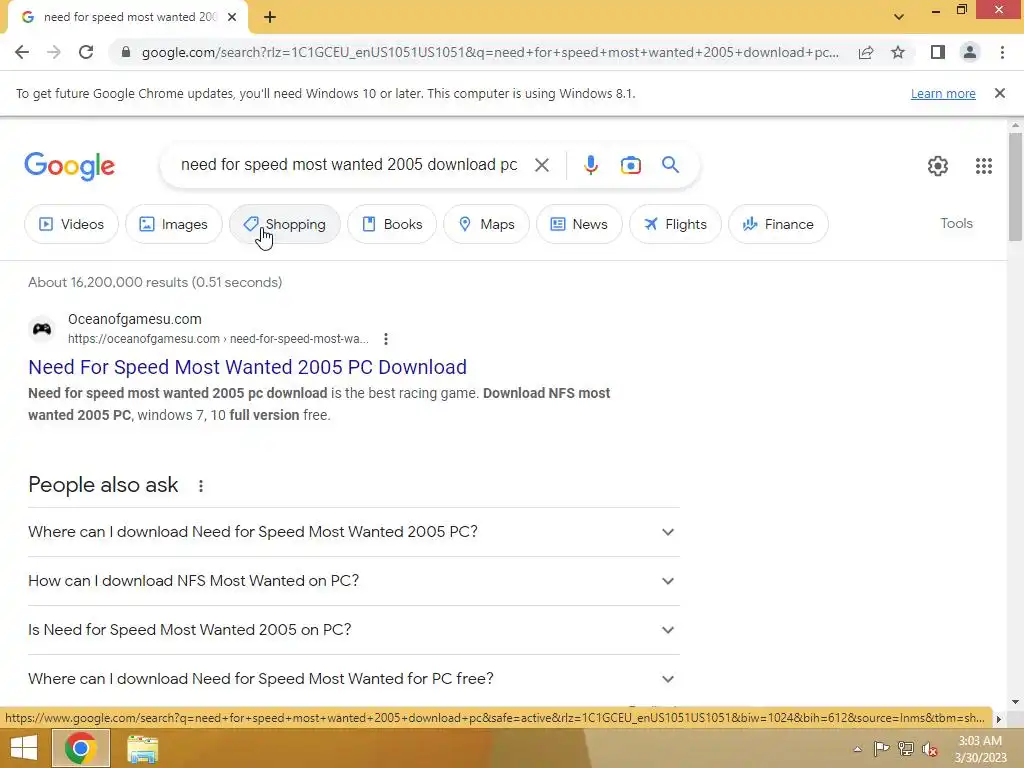Switch to the Videos results tab

pyautogui.click(x=71, y=224)
